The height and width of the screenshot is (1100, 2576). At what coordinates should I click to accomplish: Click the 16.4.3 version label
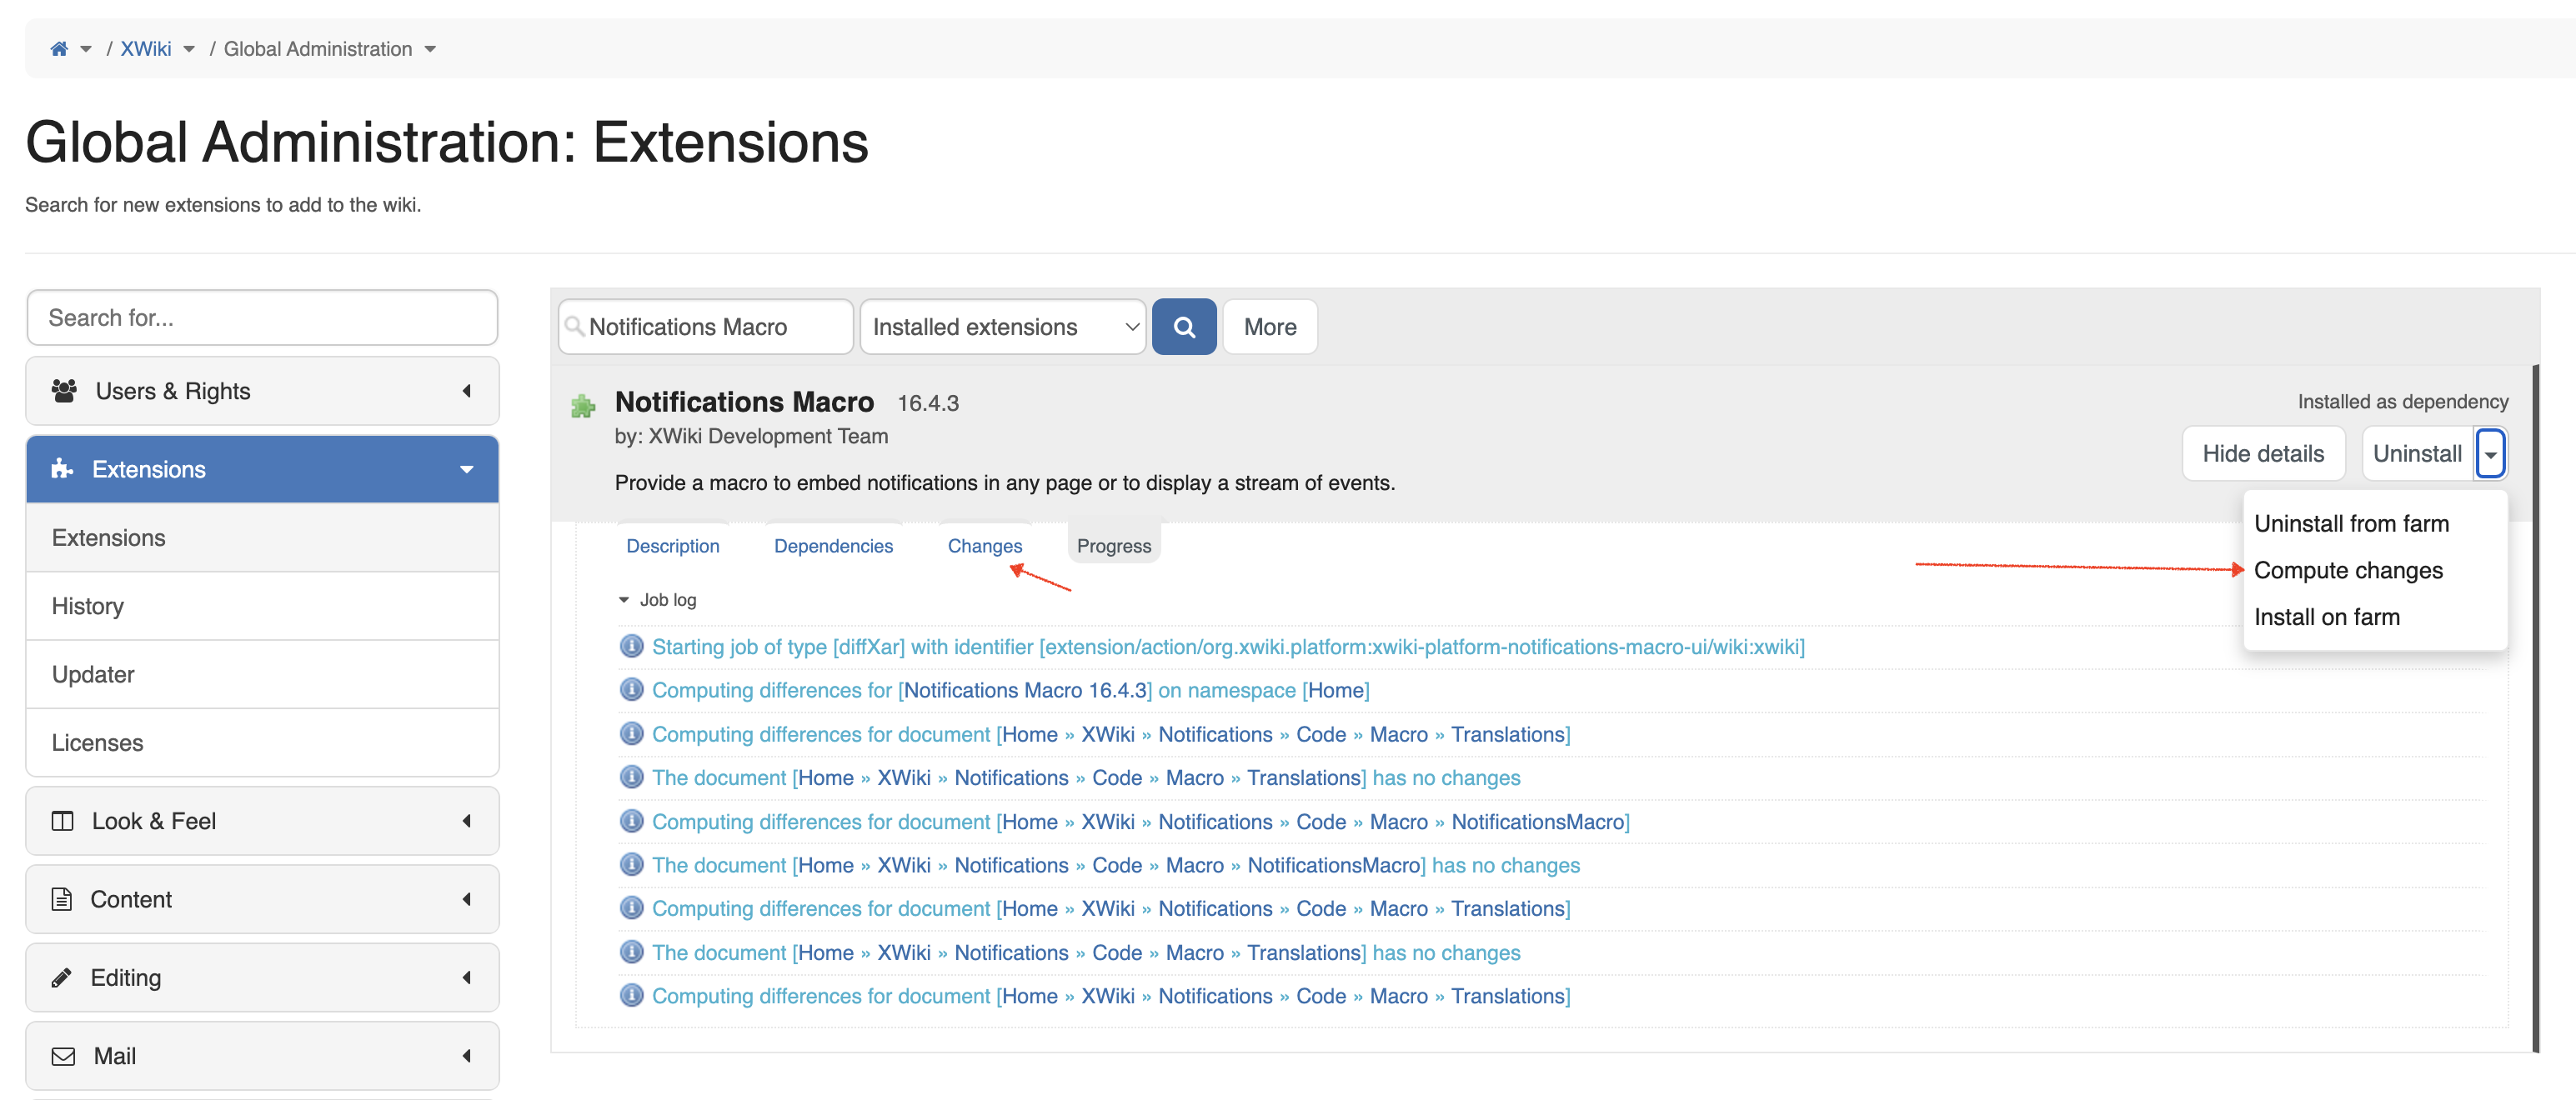[927, 403]
